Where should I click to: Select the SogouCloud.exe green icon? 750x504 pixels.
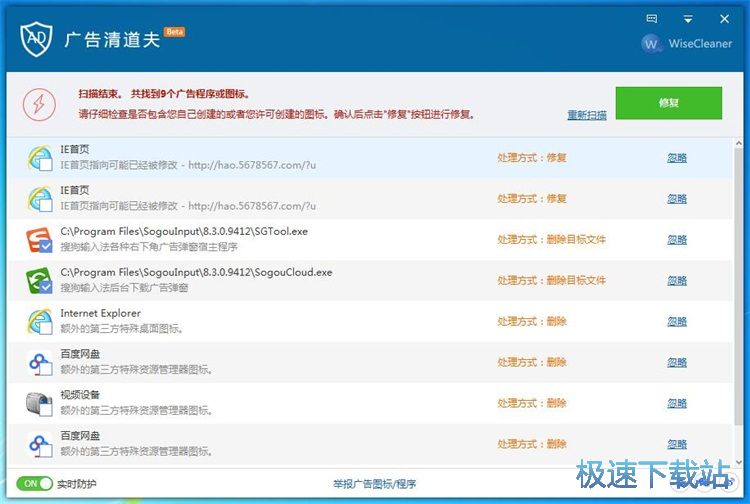(40, 281)
